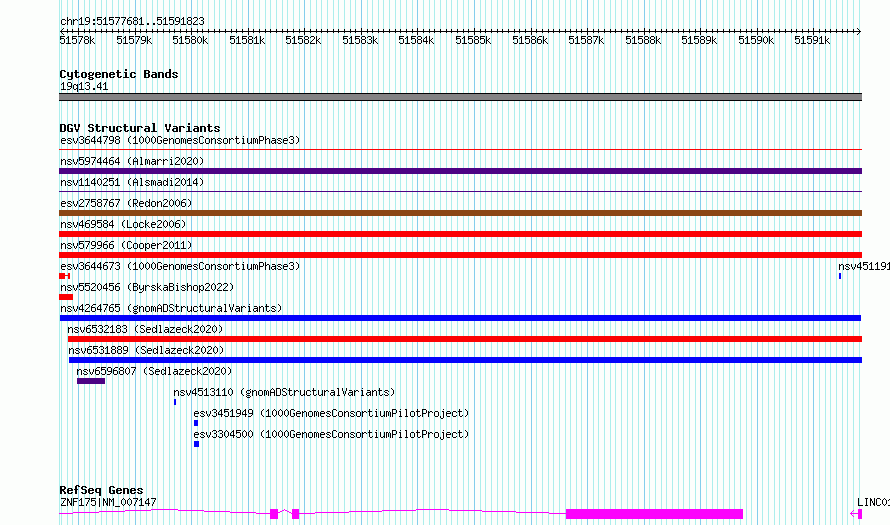Select the blue nsv4264765 variant bar

460,318
